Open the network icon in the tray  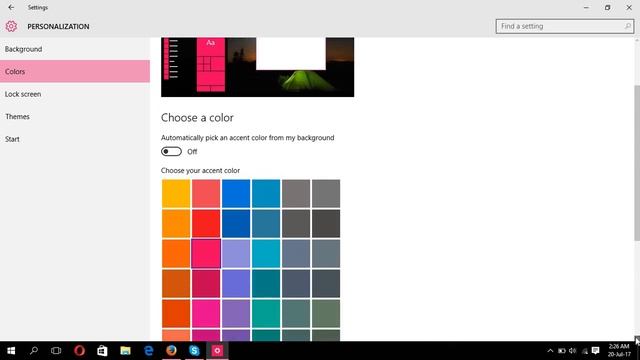(x=584, y=351)
